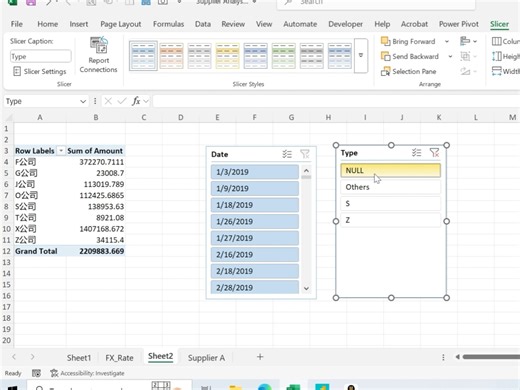Switch to Sheet1 tab
This screenshot has height=390, width=520.
coord(79,358)
